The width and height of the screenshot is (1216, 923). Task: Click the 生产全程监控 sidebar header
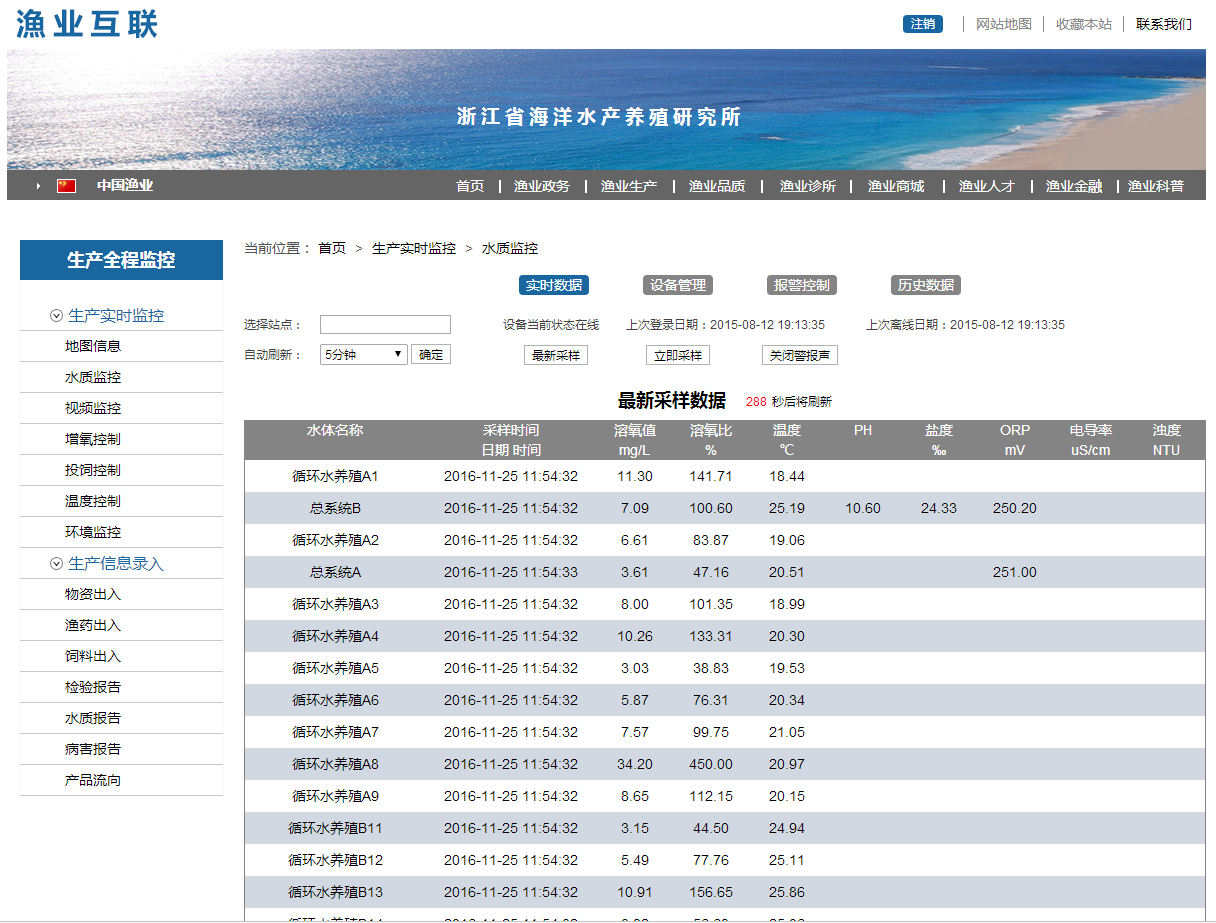[121, 260]
